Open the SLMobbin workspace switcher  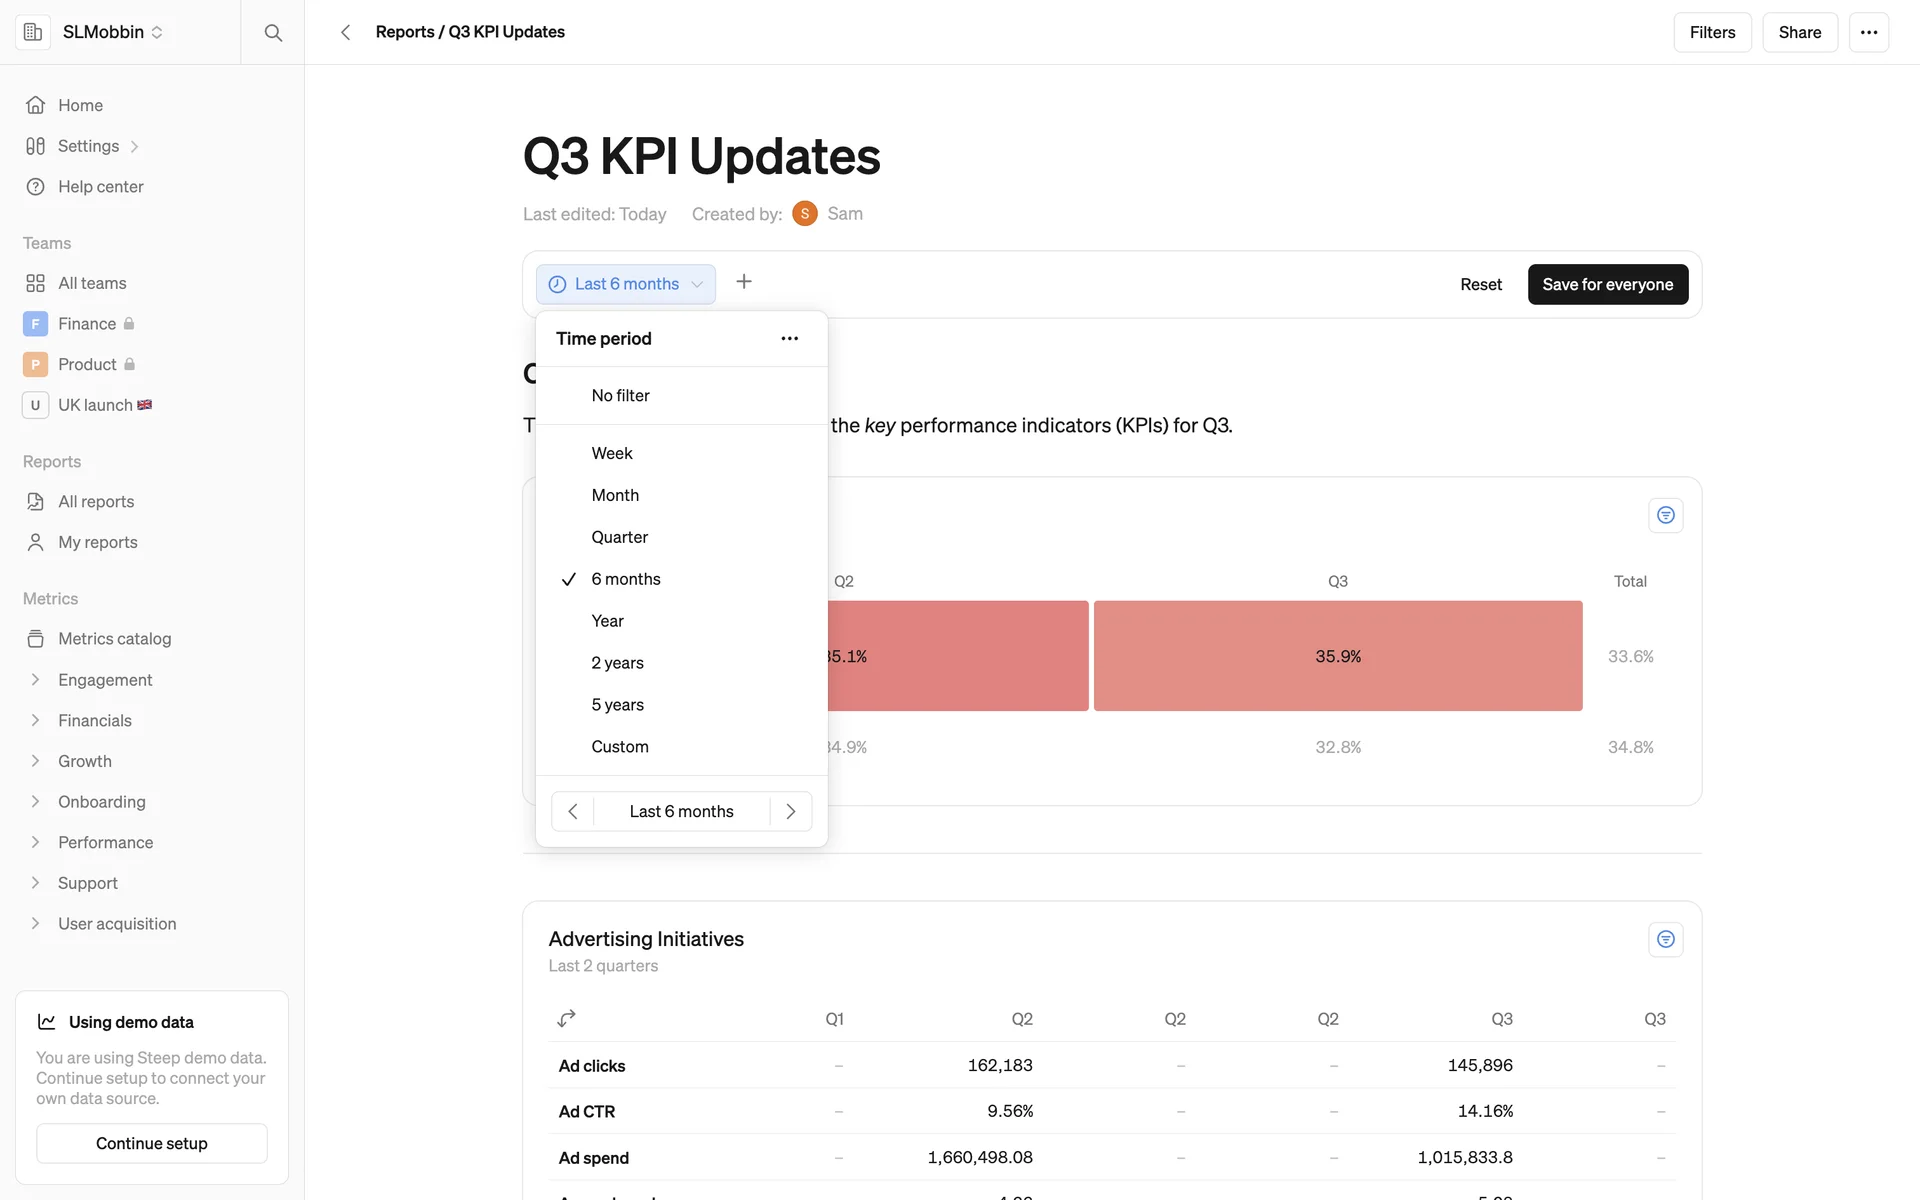(112, 32)
